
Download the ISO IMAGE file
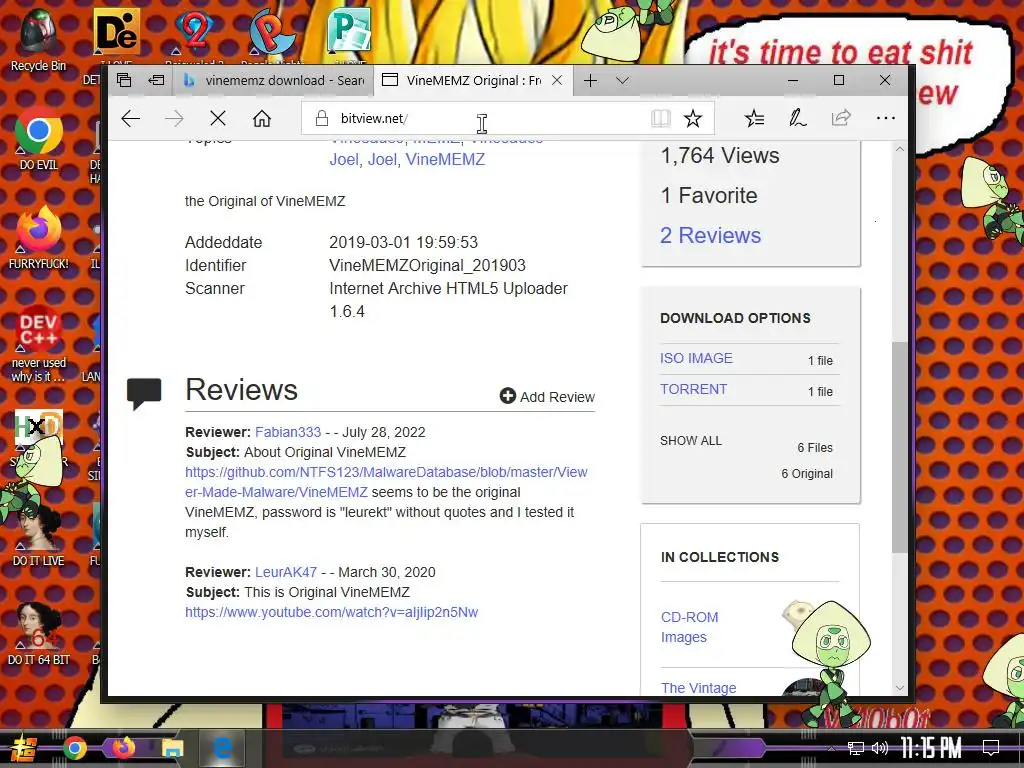[x=696, y=358]
